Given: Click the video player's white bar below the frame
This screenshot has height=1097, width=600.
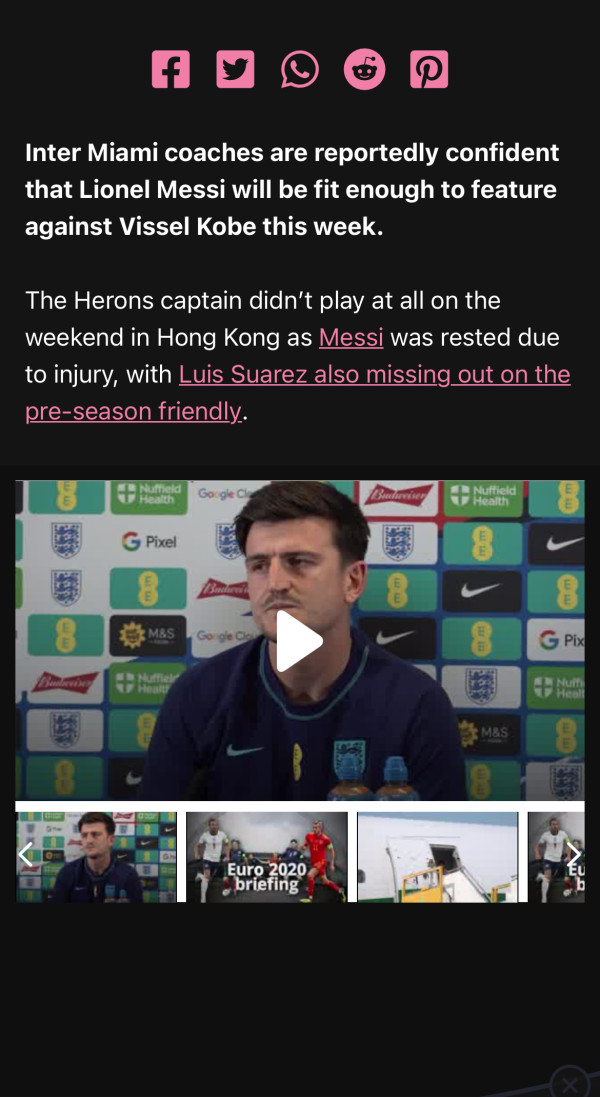Looking at the screenshot, I should pyautogui.click(x=300, y=806).
